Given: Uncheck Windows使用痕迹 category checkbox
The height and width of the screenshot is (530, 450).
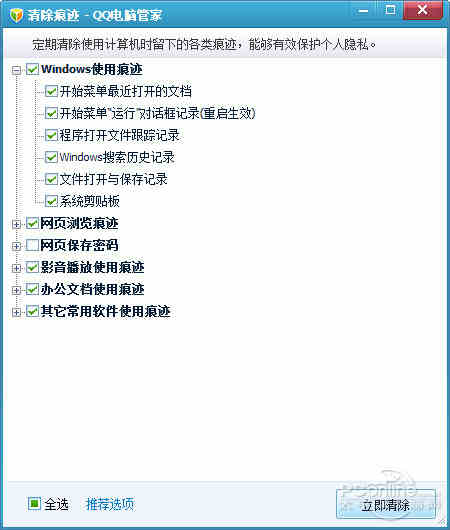Looking at the screenshot, I should click(x=33, y=69).
